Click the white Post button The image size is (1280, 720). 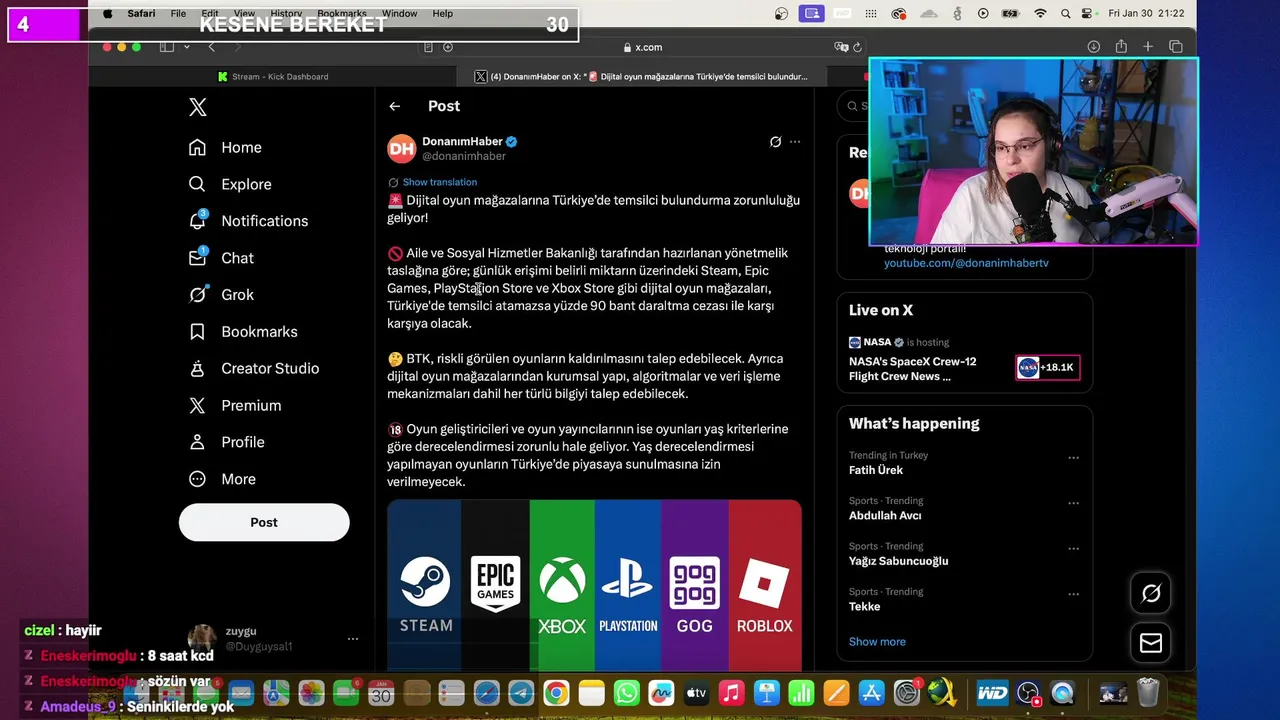264,522
